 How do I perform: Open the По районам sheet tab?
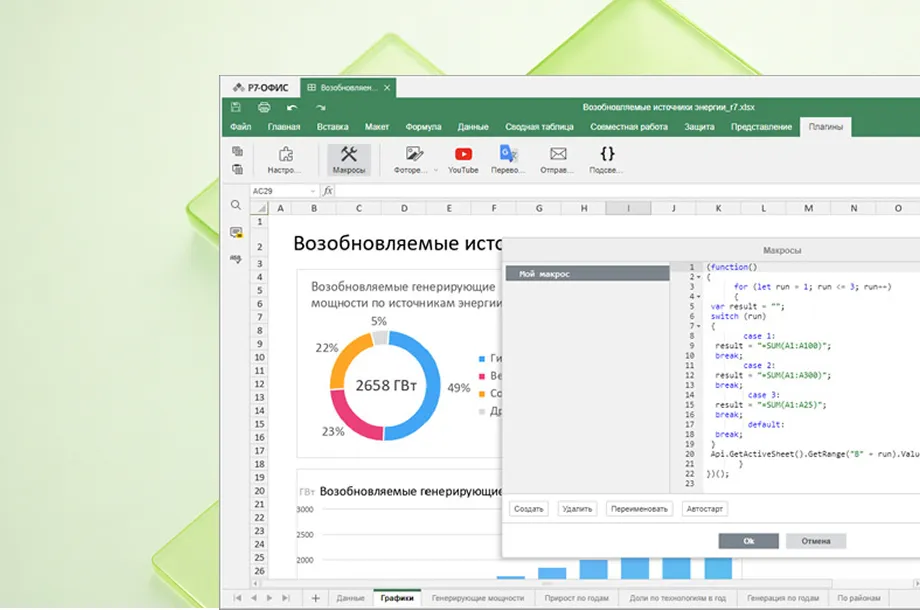[x=858, y=598]
